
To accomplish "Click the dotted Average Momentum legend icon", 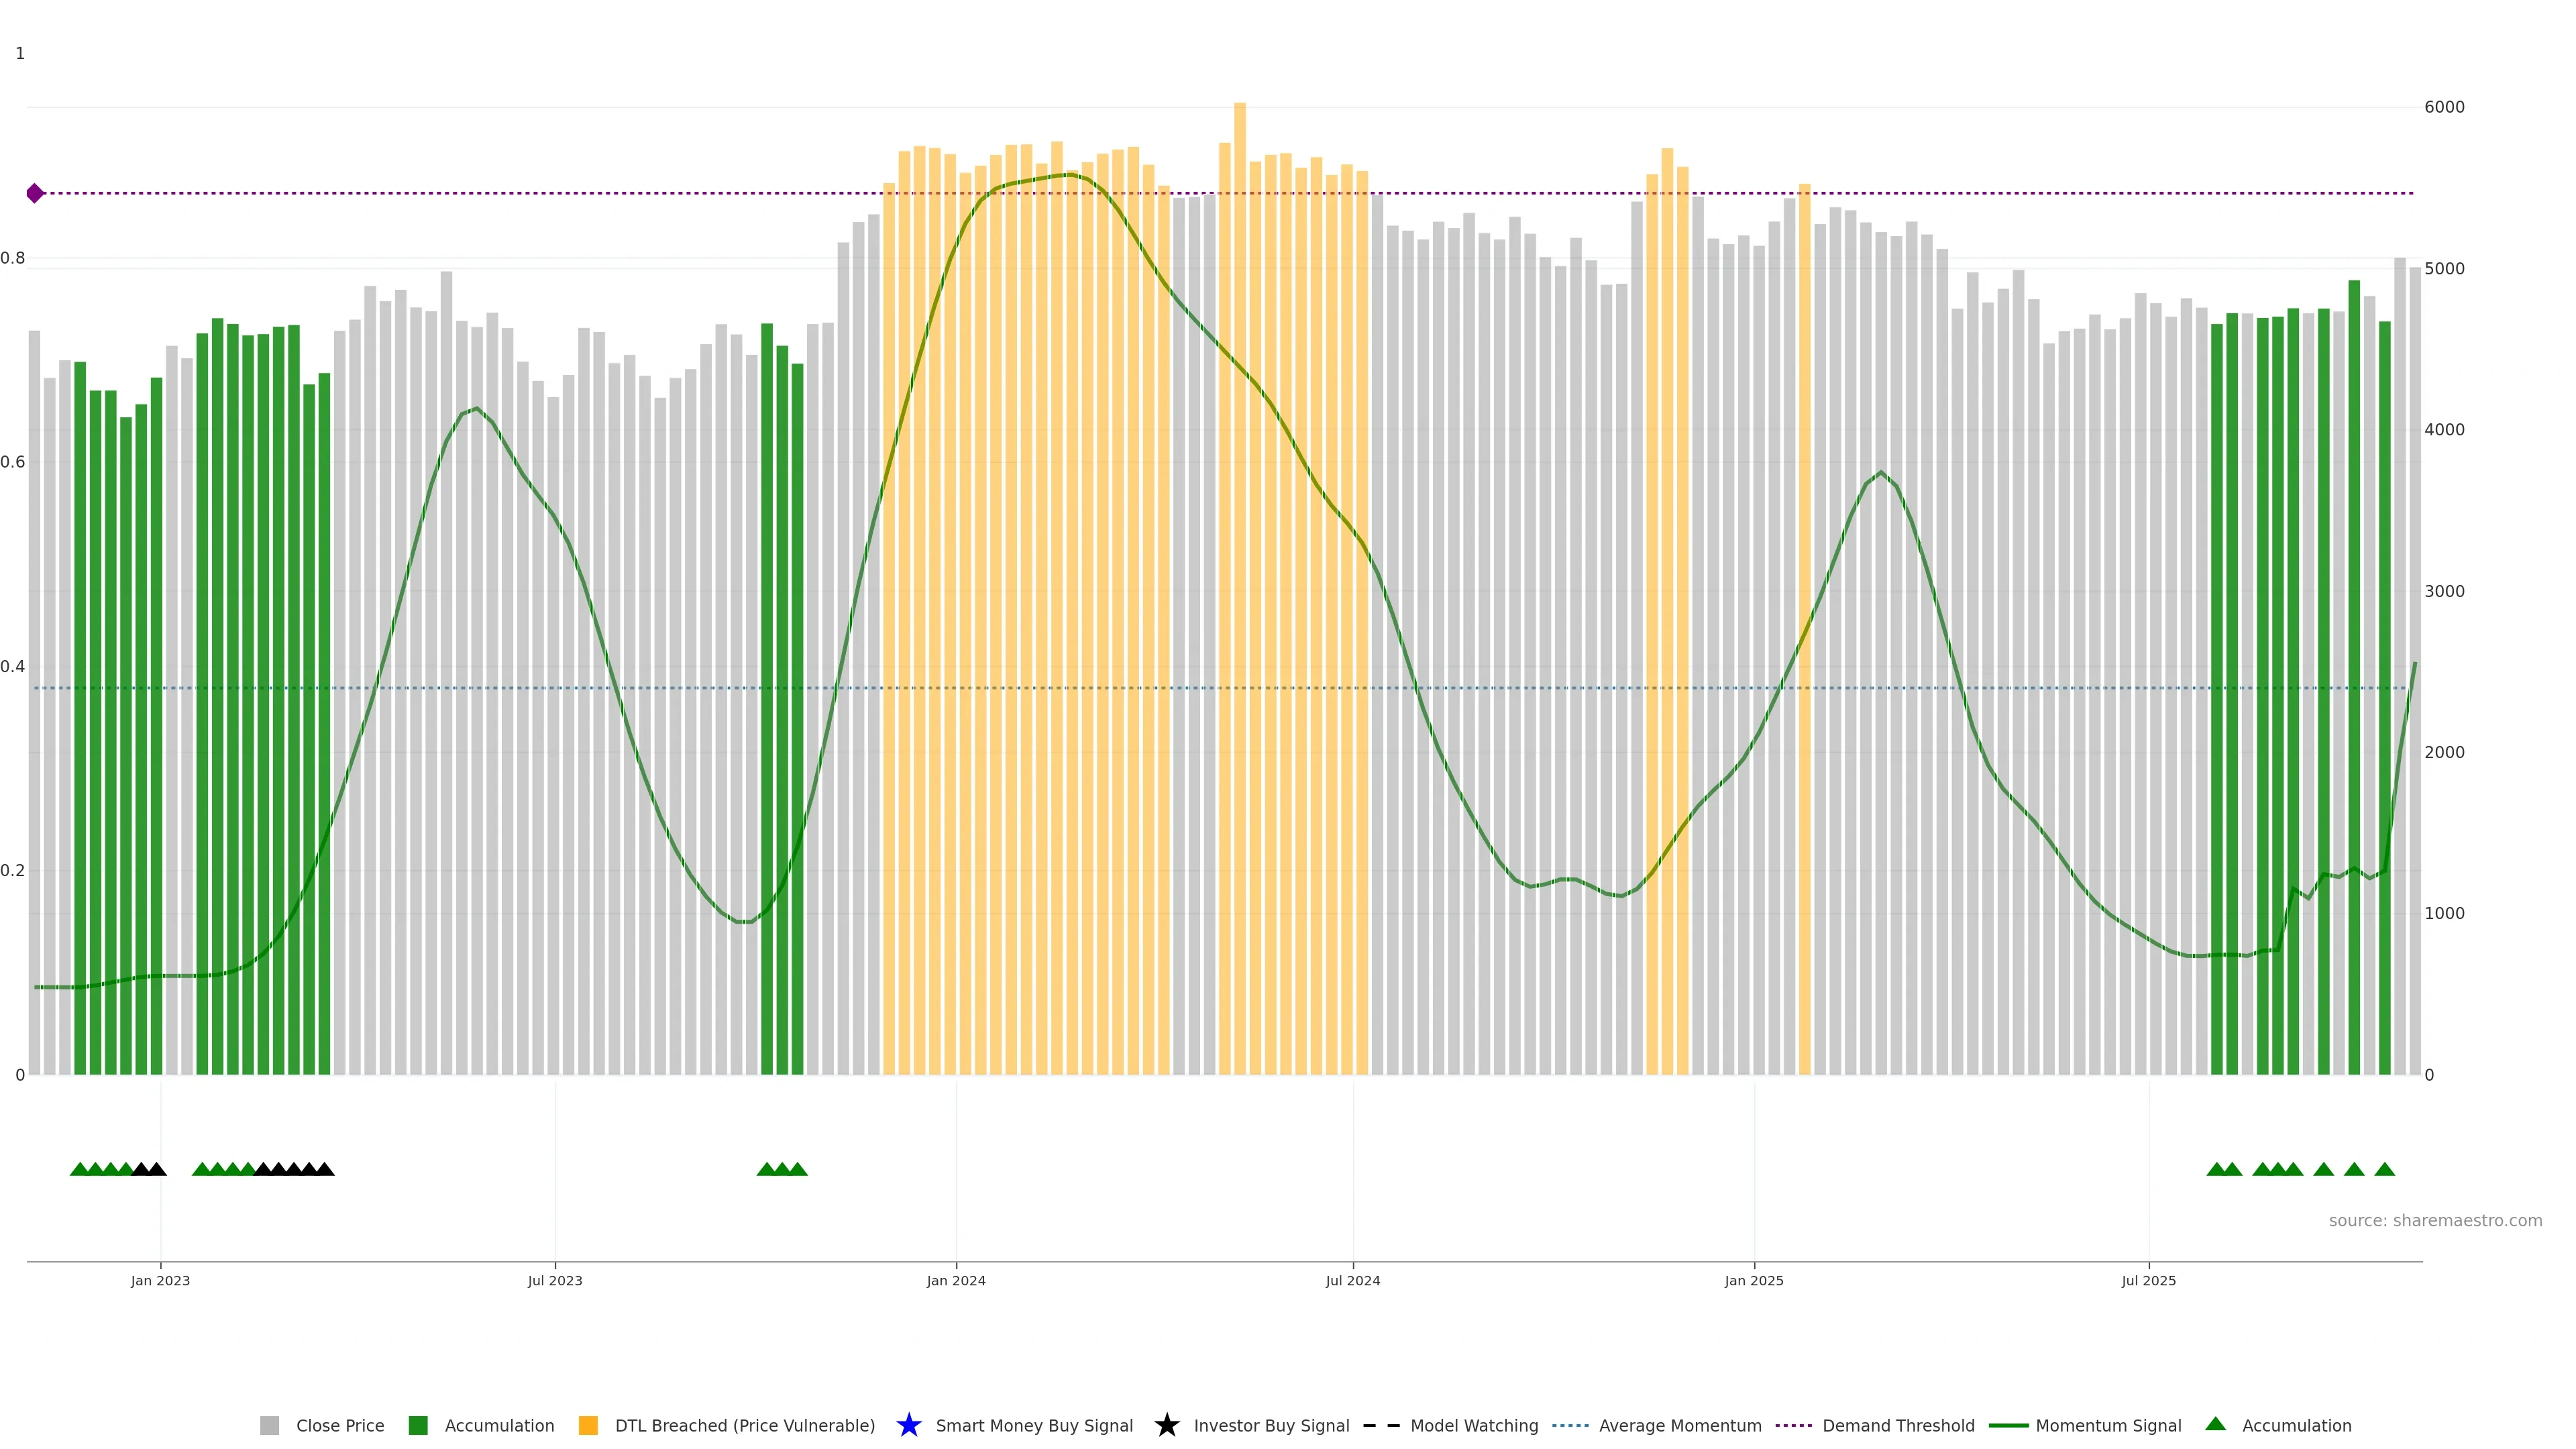I will point(1570,1425).
